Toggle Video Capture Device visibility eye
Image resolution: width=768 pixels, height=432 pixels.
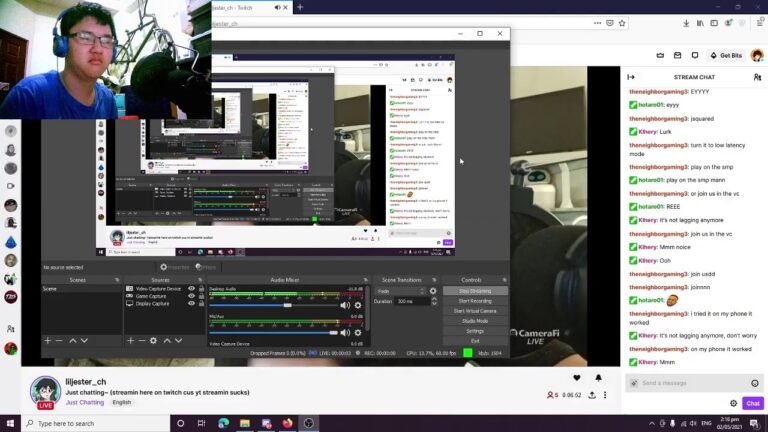(192, 288)
